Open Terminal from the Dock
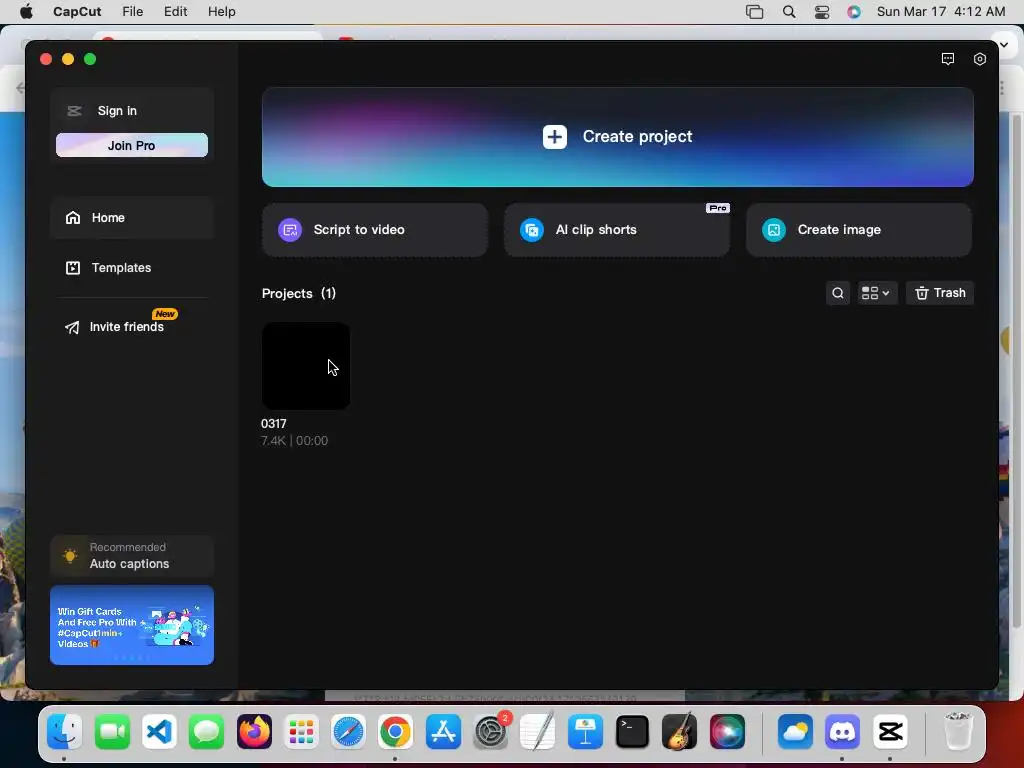1024x768 pixels. click(x=632, y=732)
